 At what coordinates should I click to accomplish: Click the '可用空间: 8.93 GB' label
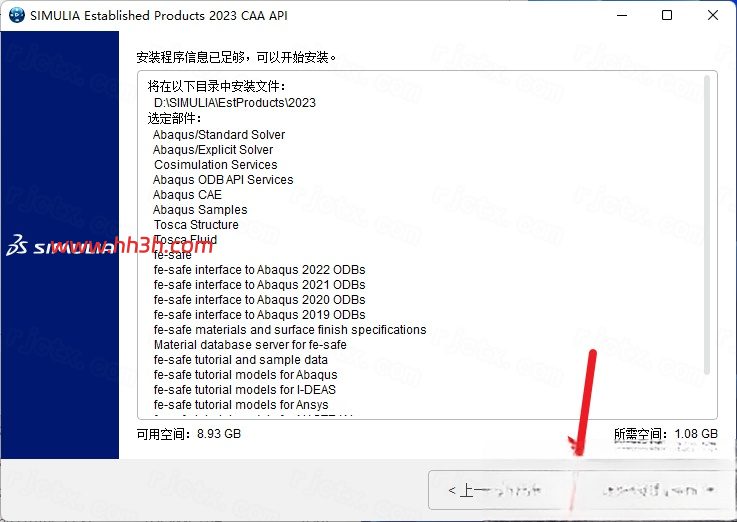[188, 434]
